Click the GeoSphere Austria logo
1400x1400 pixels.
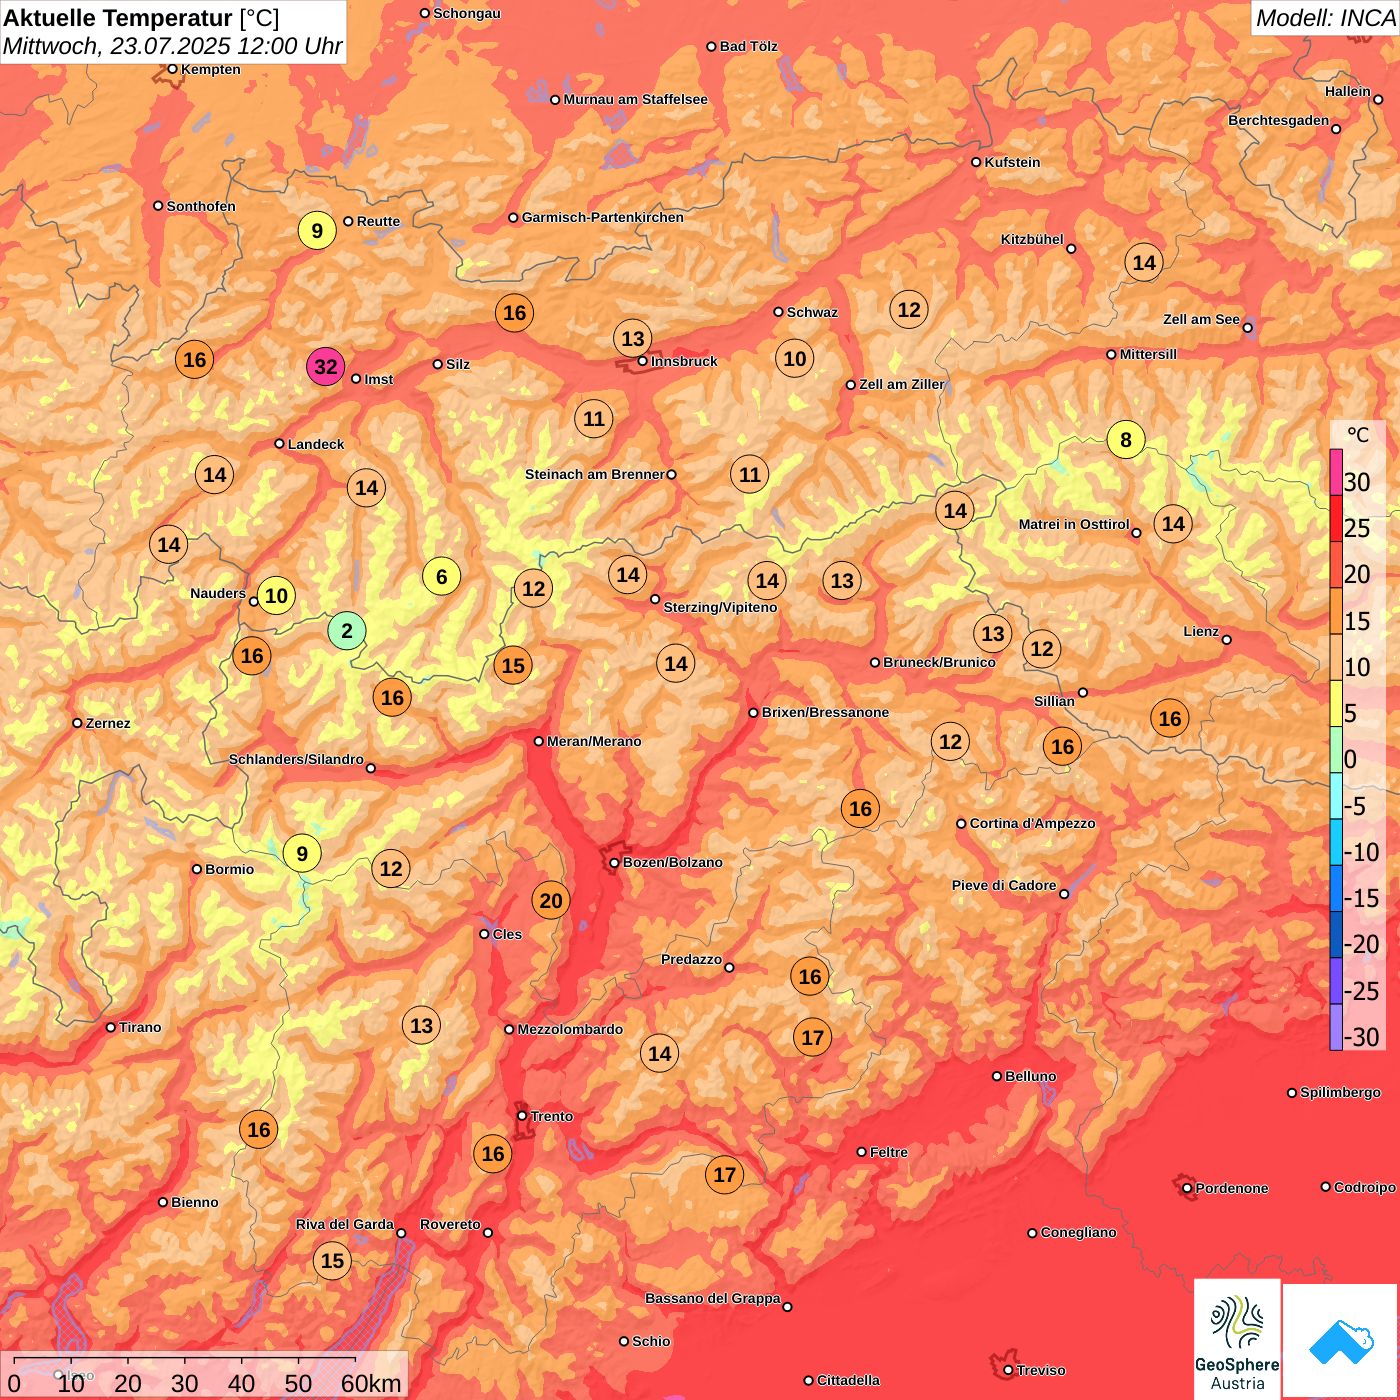[x=1237, y=1338]
